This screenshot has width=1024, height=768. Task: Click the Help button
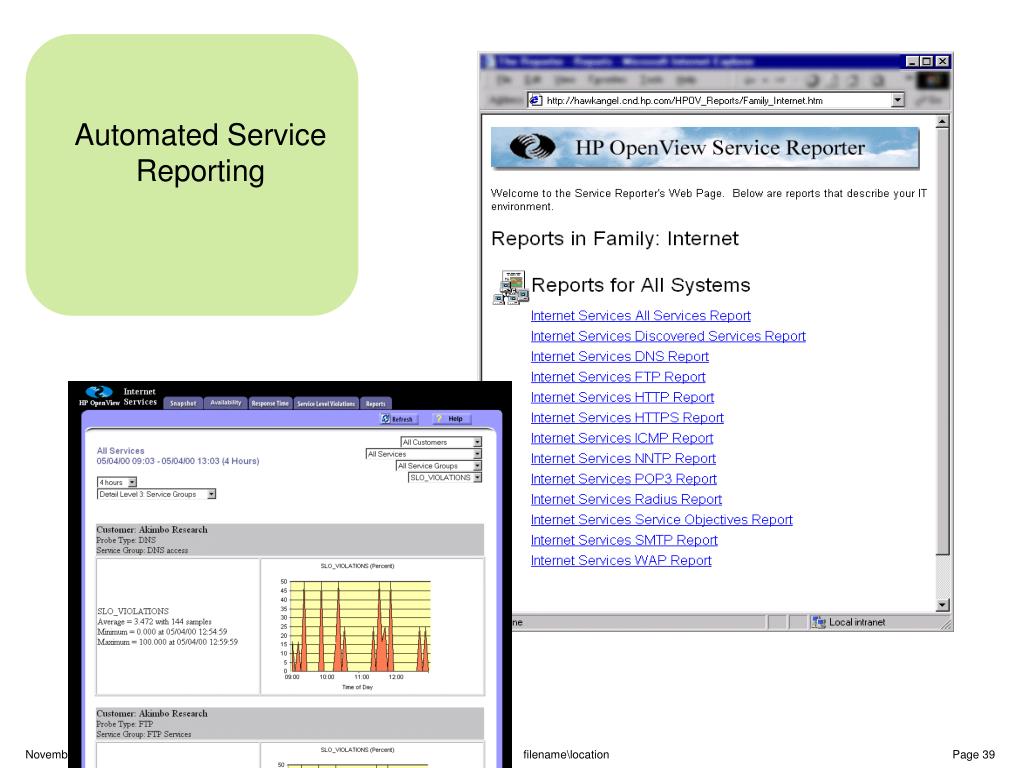pos(450,419)
